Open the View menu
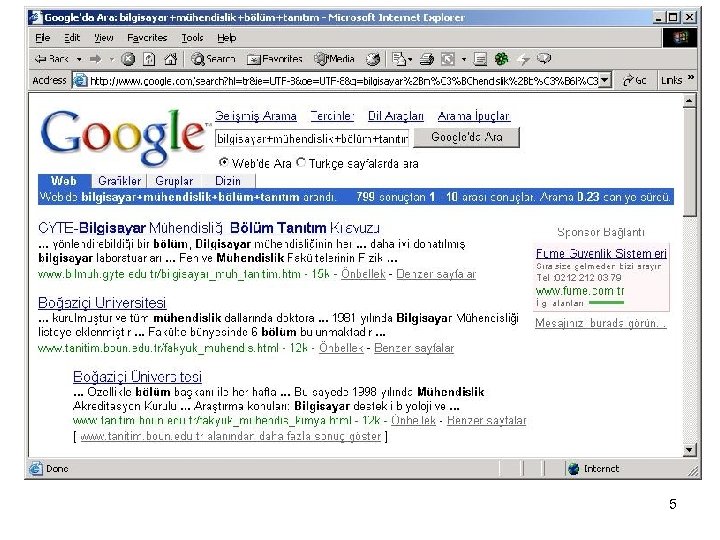This screenshot has width=720, height=540. 104,38
